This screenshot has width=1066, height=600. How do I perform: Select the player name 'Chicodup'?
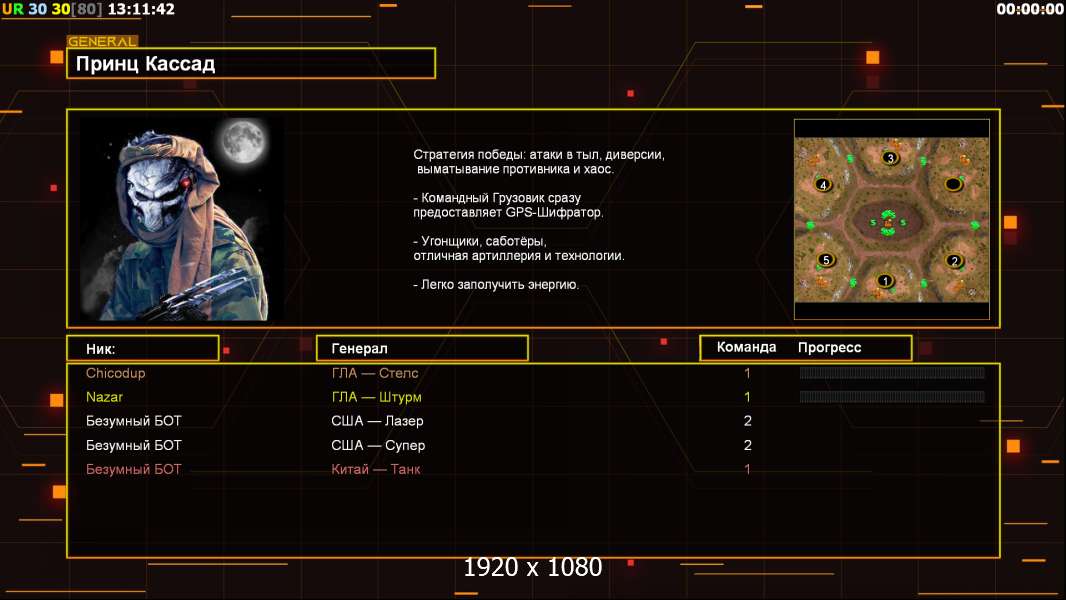tap(116, 373)
